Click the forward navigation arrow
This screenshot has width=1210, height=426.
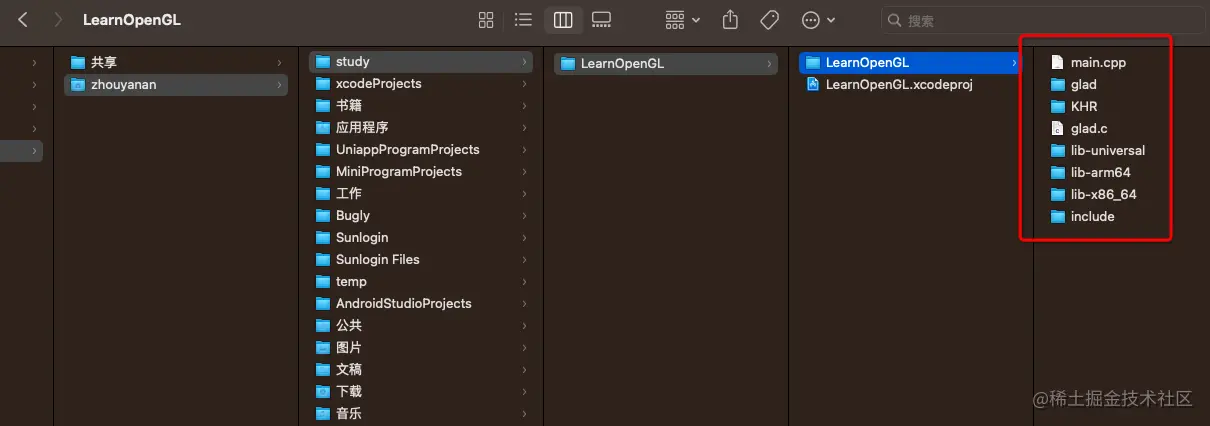[58, 20]
